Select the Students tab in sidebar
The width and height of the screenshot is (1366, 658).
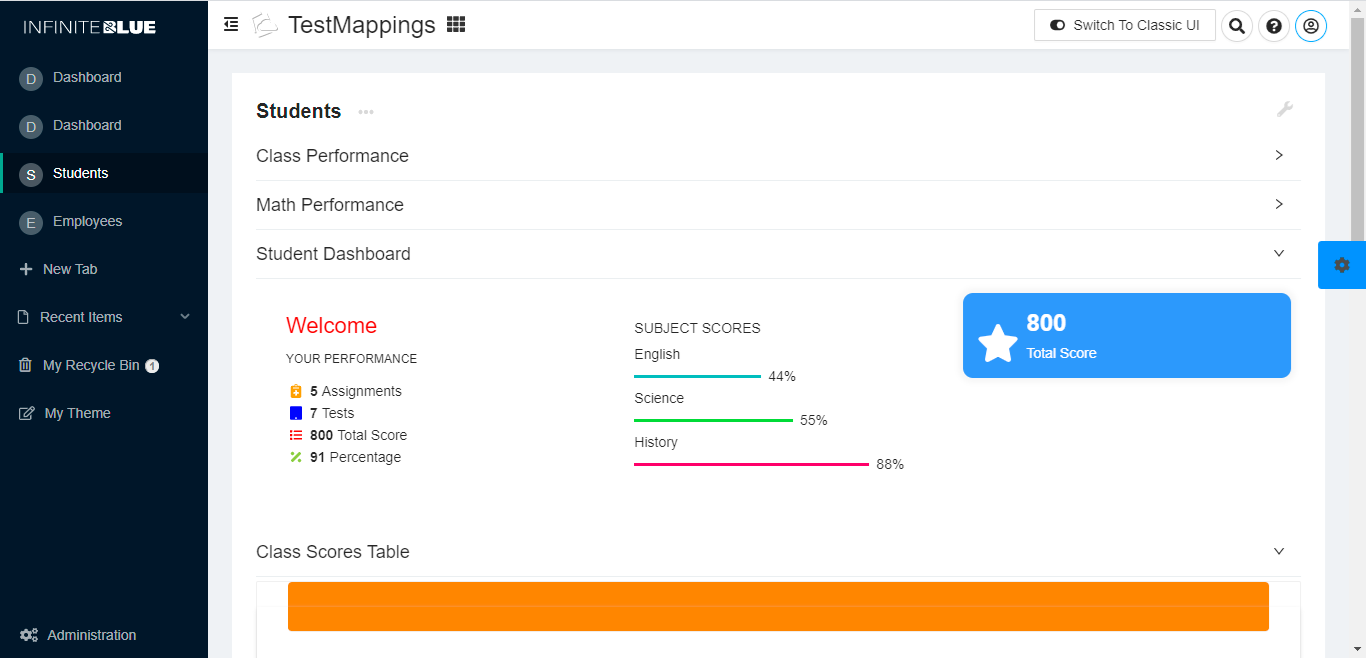click(x=104, y=173)
